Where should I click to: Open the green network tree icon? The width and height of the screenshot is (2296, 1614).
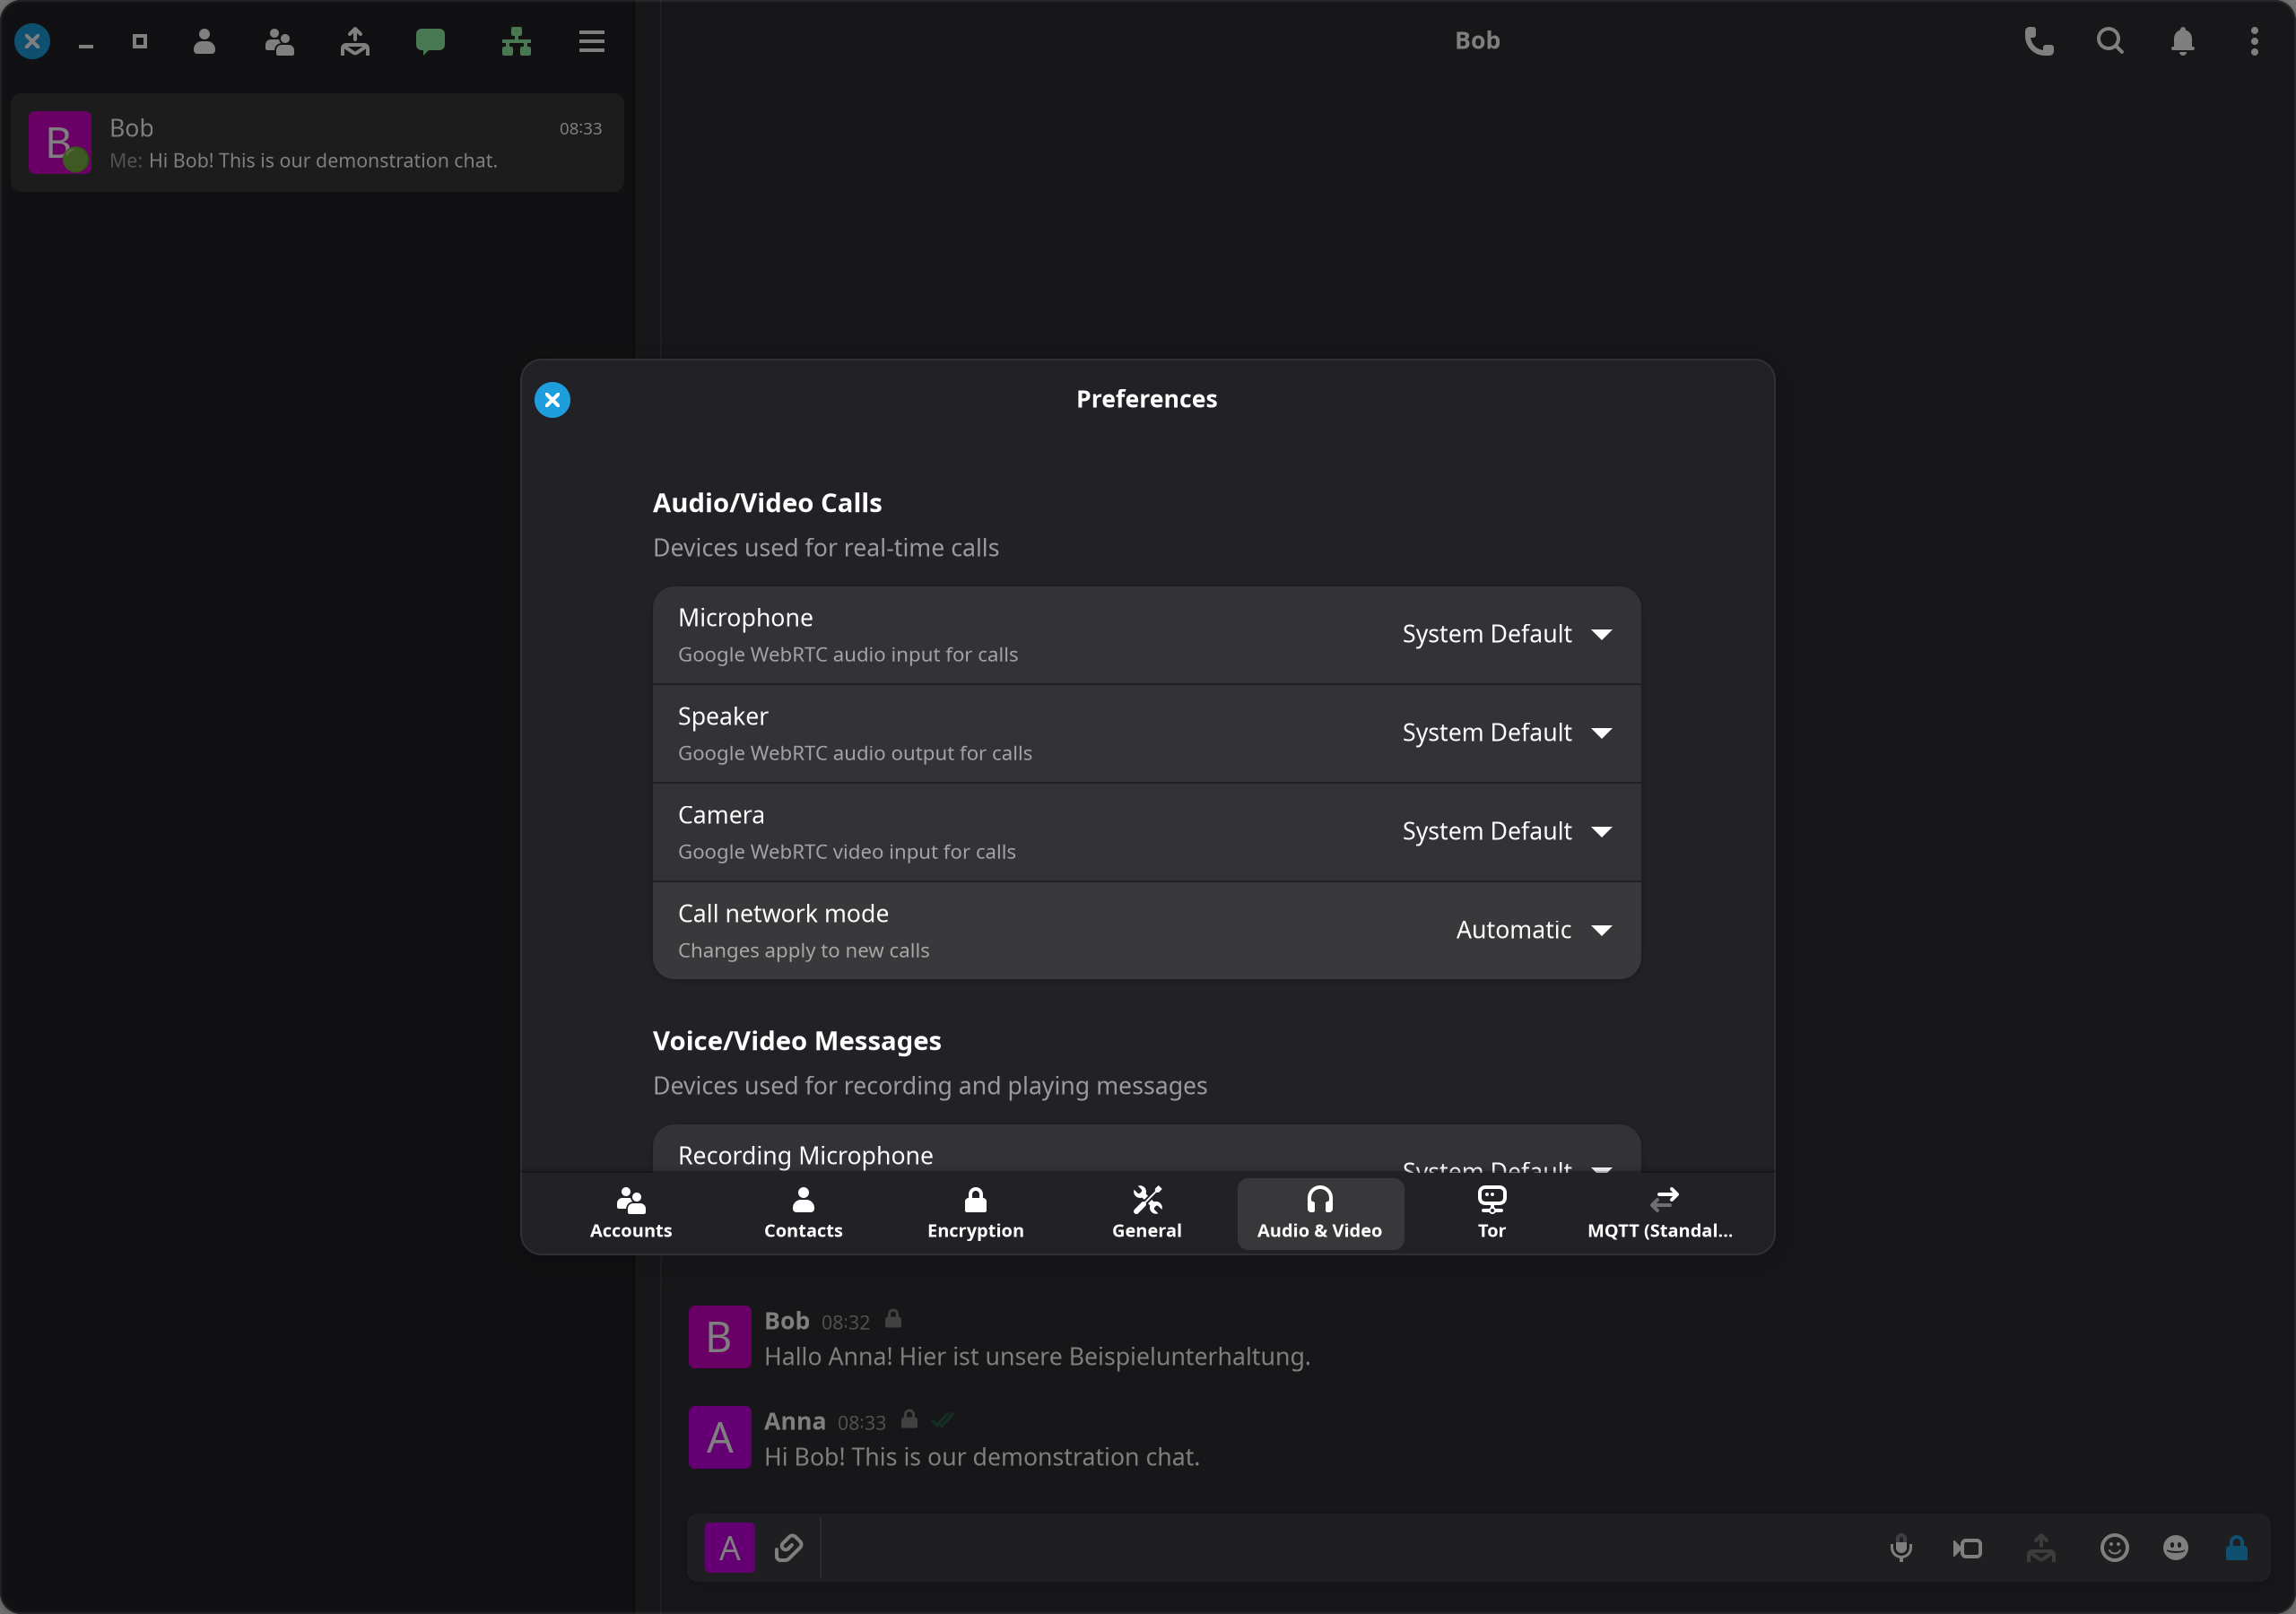(516, 41)
